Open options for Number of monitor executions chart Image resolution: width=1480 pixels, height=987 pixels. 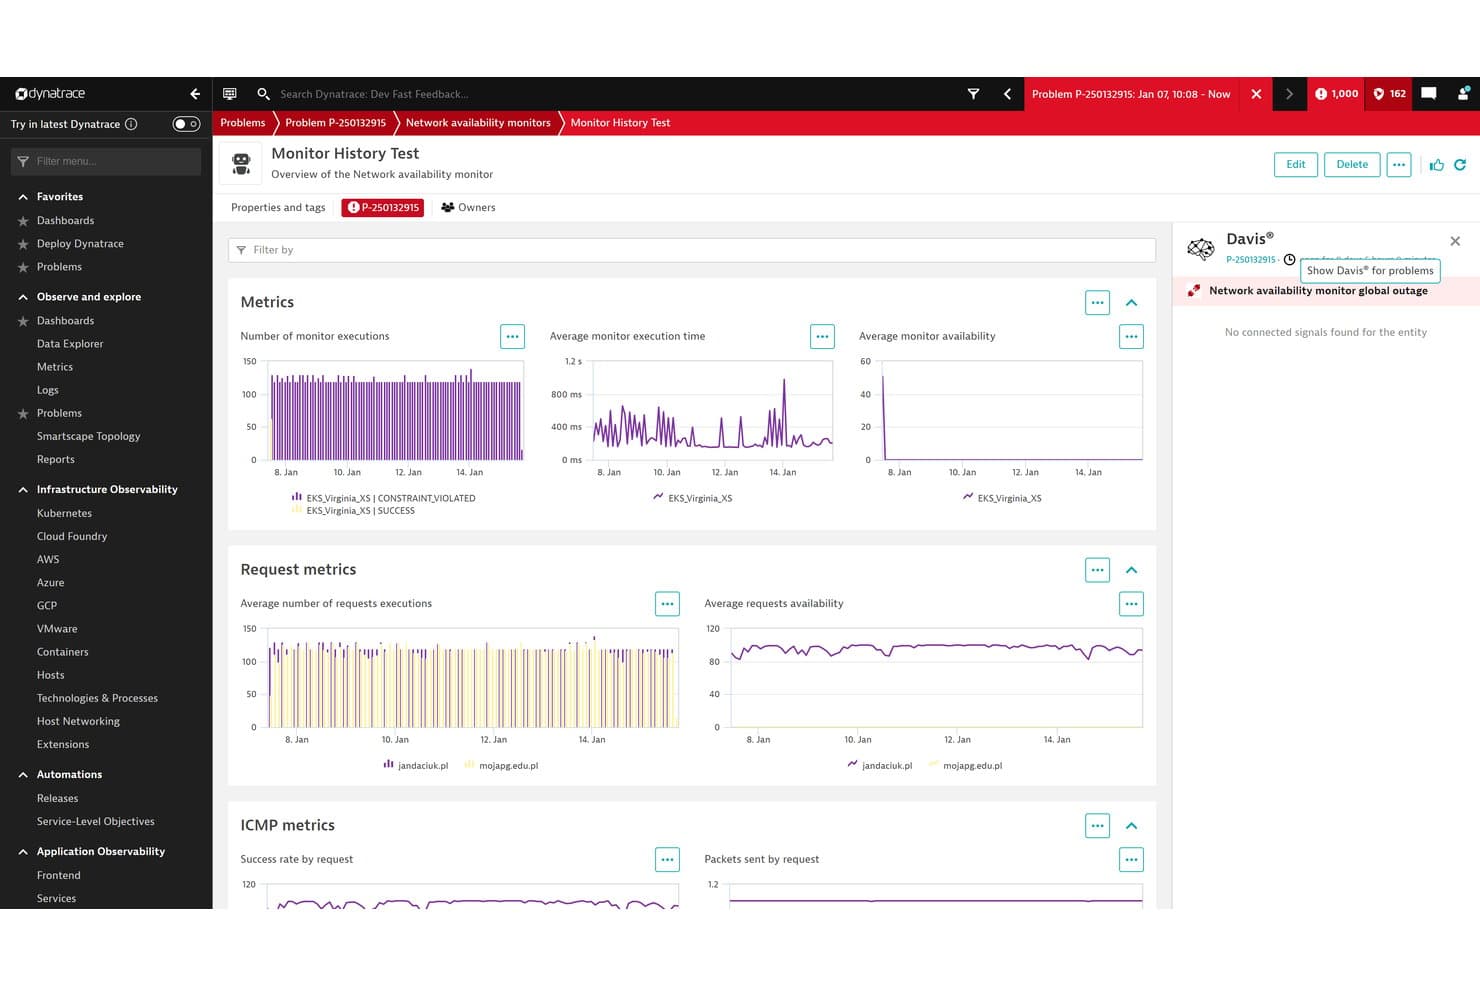coord(512,337)
